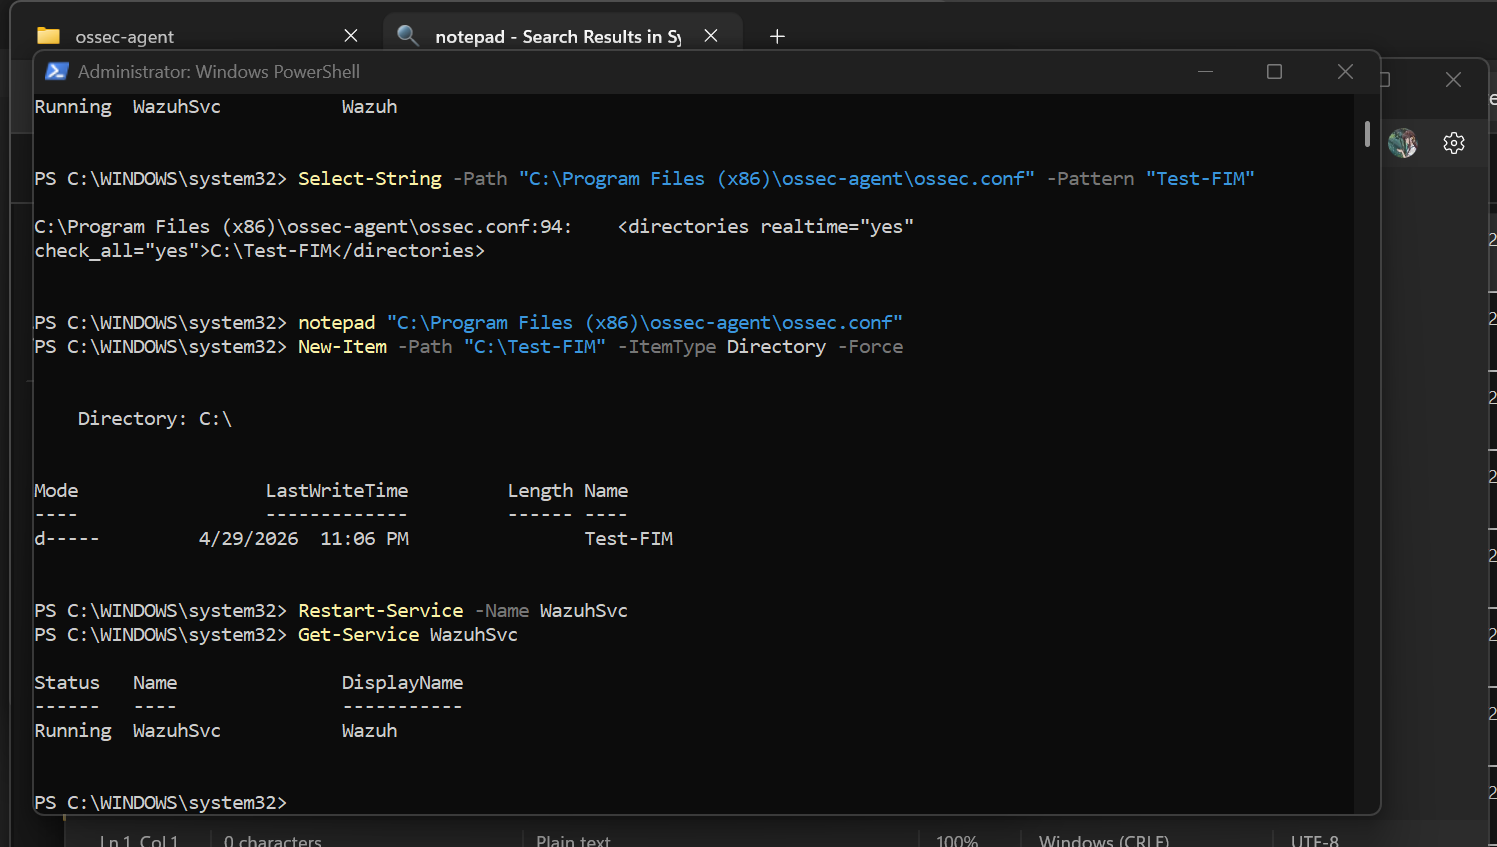Click the New-Item command text
1497x847 pixels.
point(343,346)
